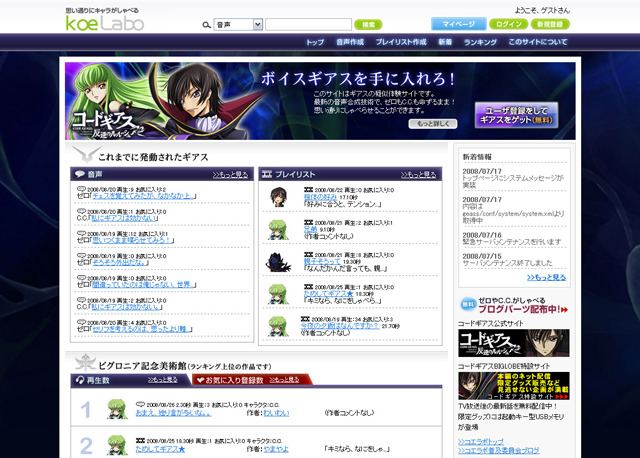Viewport: 640px width, 458px height.
Task: Click the speech bubble icon on the 思いつくまま喋らせてみろ row
Action: point(82,233)
